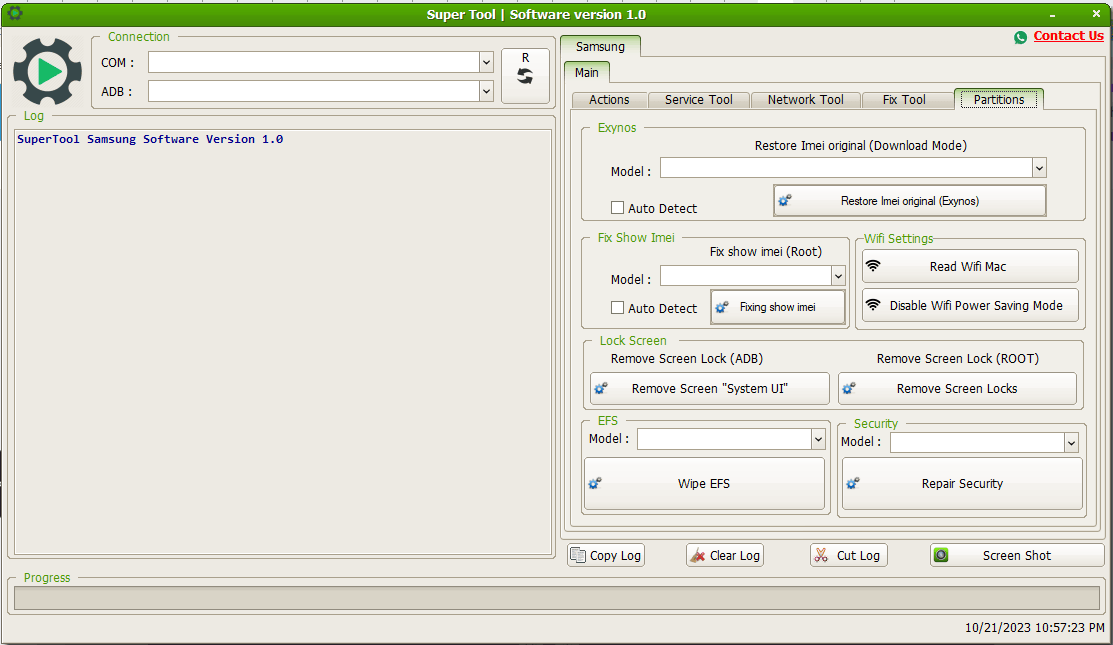
Task: Click the gear icon on Wipe EFS
Action: [x=594, y=483]
